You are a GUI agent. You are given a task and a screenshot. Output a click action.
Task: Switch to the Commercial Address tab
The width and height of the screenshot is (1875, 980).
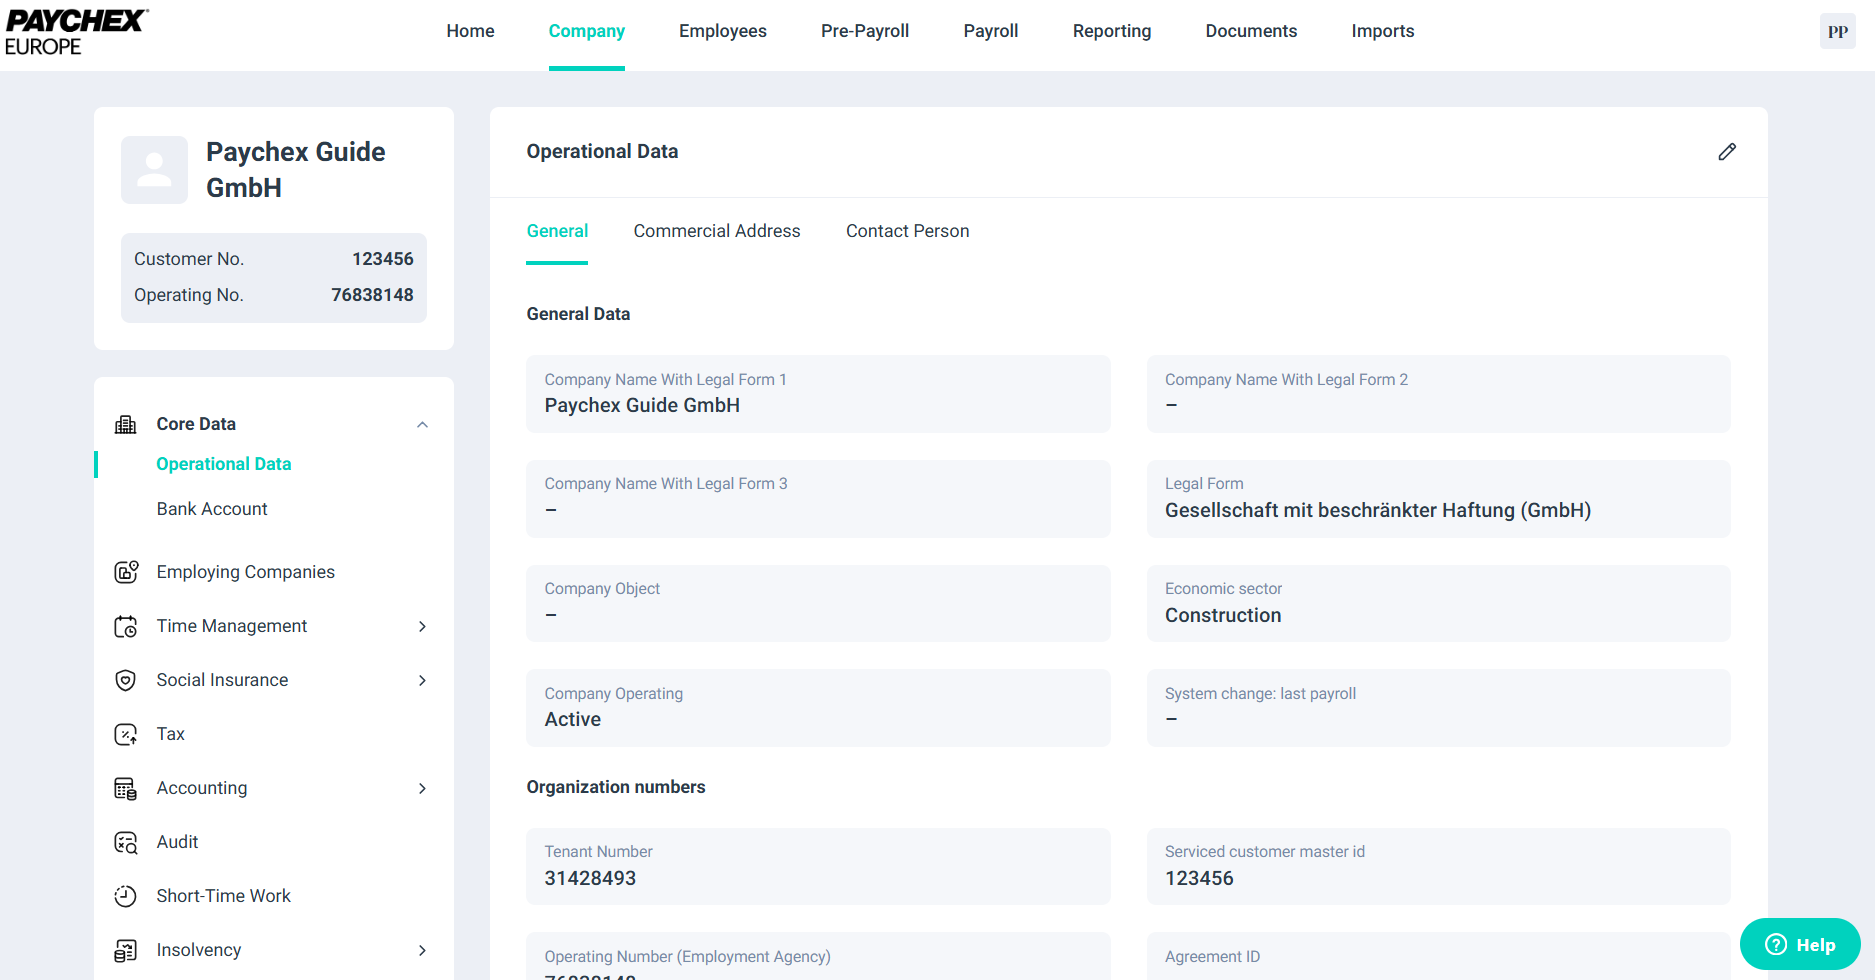[x=716, y=231]
